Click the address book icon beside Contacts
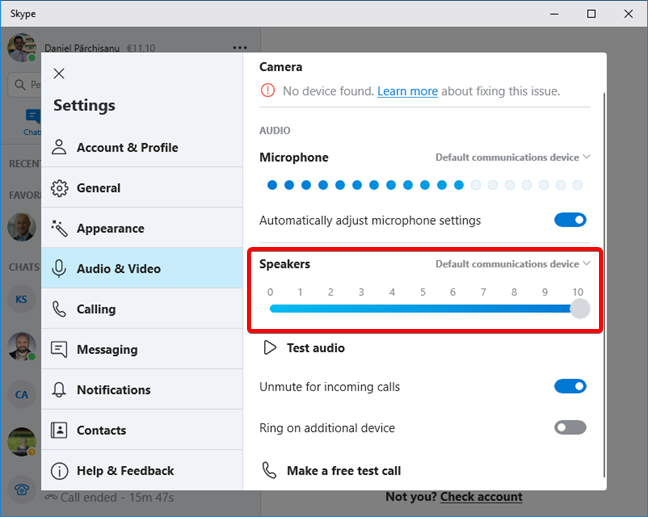 pos(59,430)
